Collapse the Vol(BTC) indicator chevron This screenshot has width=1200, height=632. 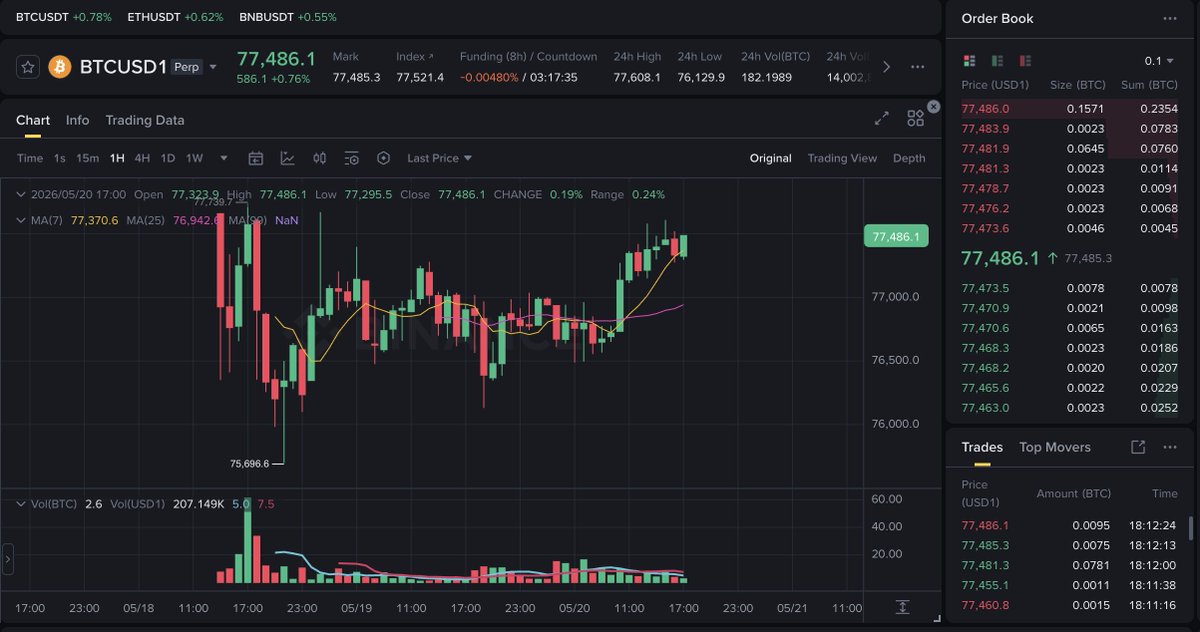point(21,504)
